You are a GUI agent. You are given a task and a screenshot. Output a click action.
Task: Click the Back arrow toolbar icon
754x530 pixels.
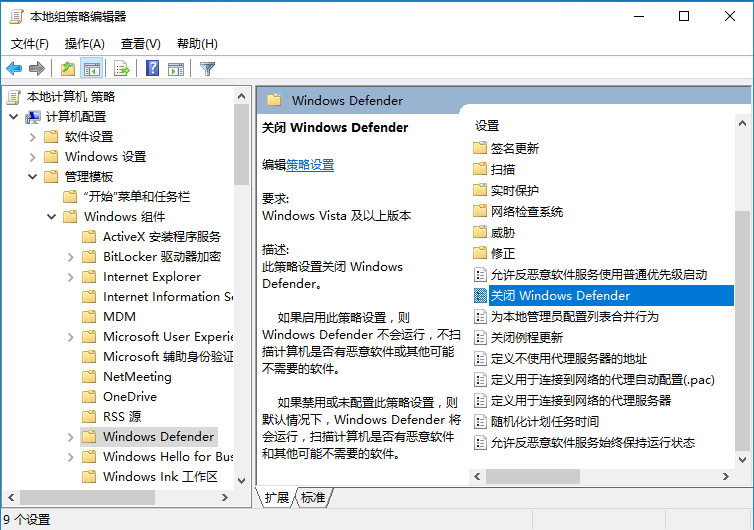[14, 69]
